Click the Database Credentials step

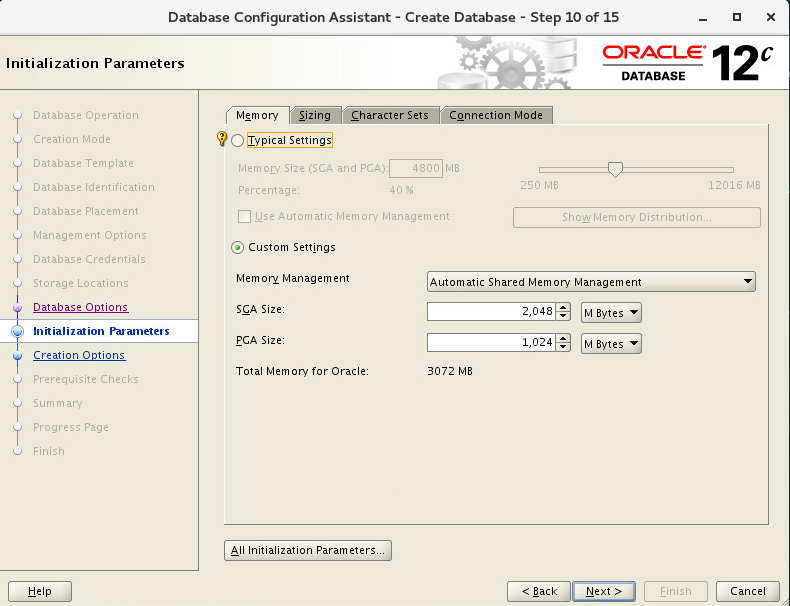pyautogui.click(x=89, y=259)
